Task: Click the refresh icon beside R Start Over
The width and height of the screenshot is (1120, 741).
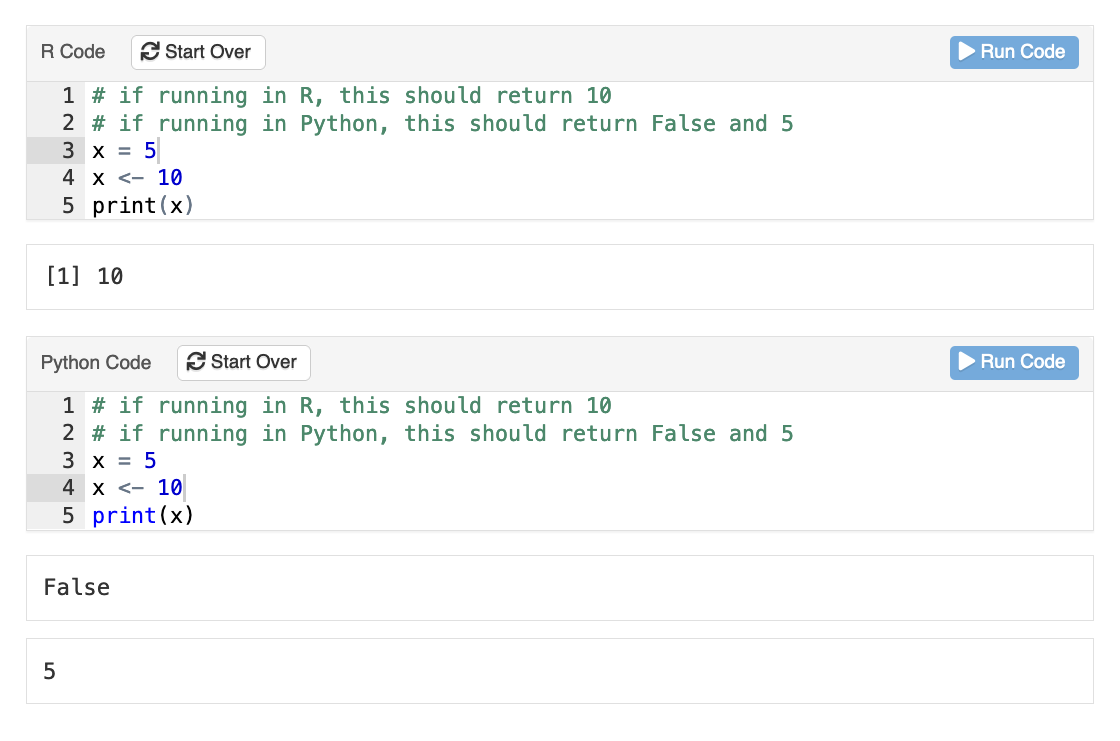Action: tap(150, 52)
